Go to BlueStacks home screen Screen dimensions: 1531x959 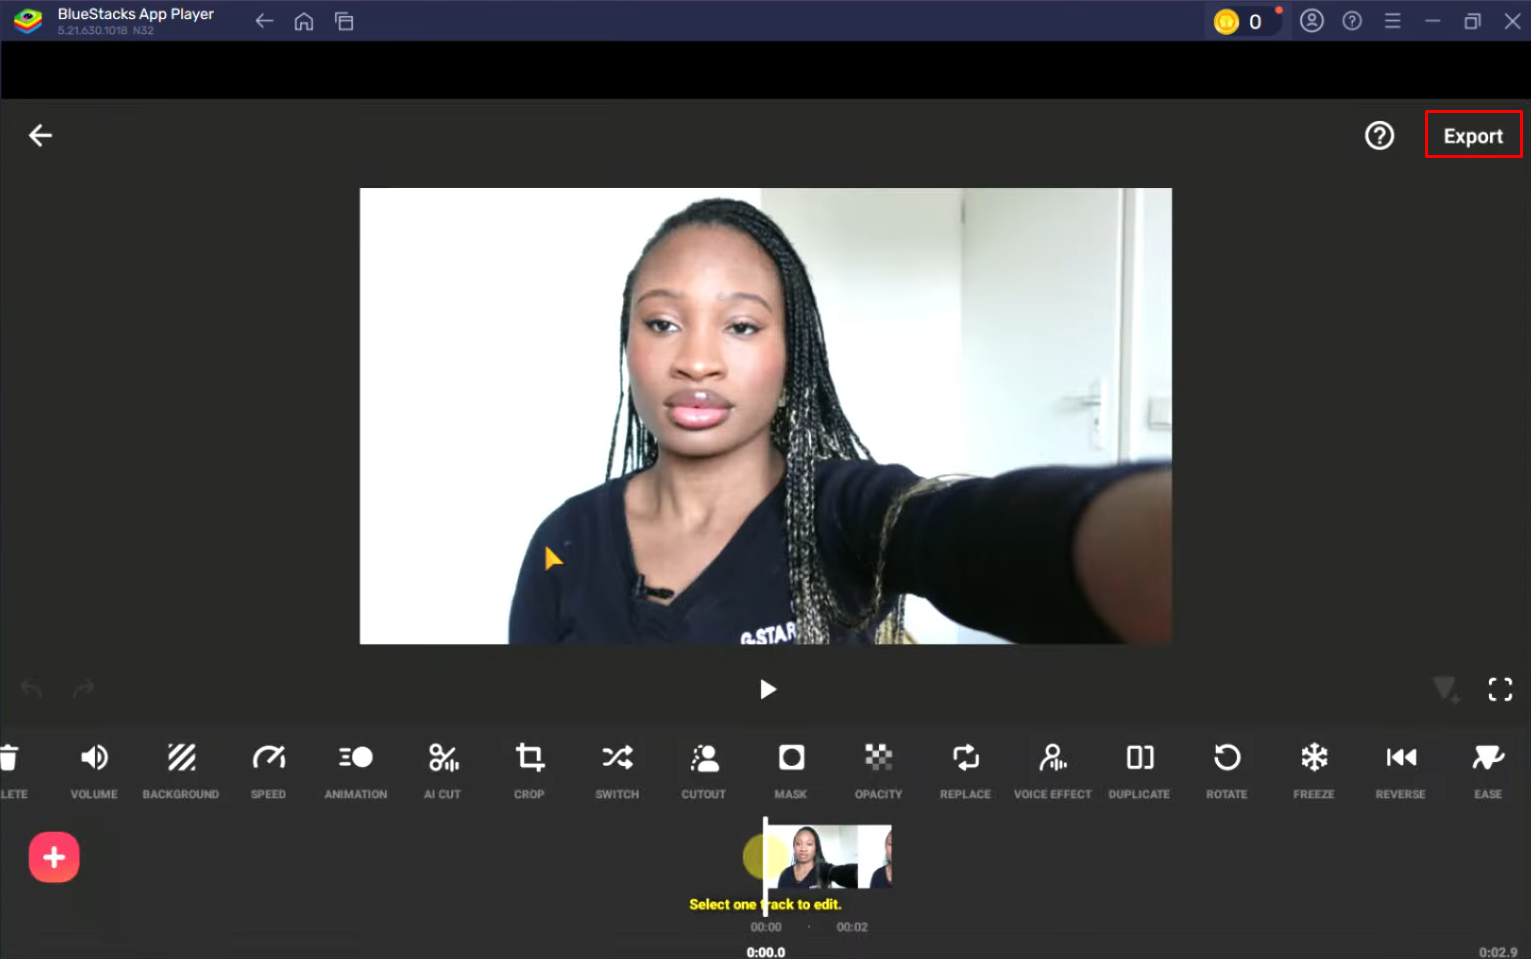coord(304,21)
